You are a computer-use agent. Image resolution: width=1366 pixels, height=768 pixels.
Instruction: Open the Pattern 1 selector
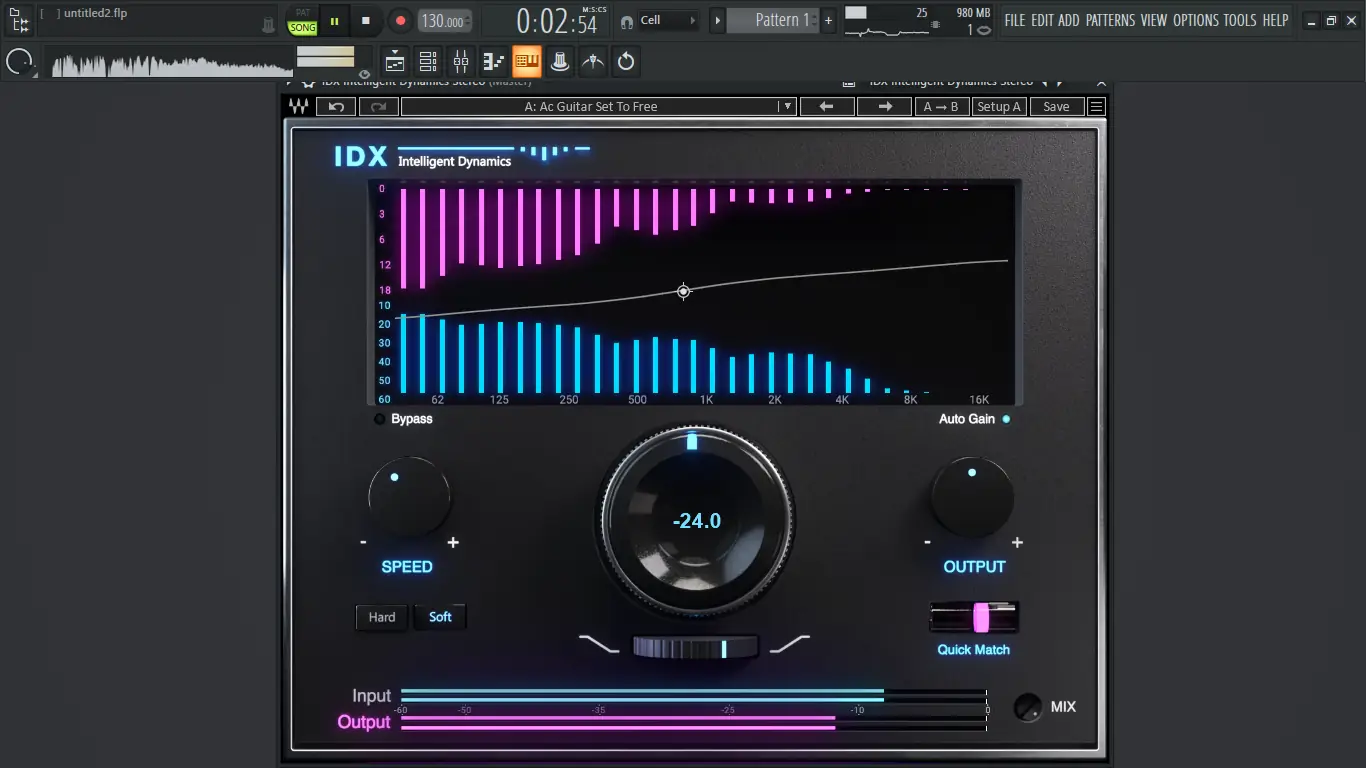click(x=773, y=20)
